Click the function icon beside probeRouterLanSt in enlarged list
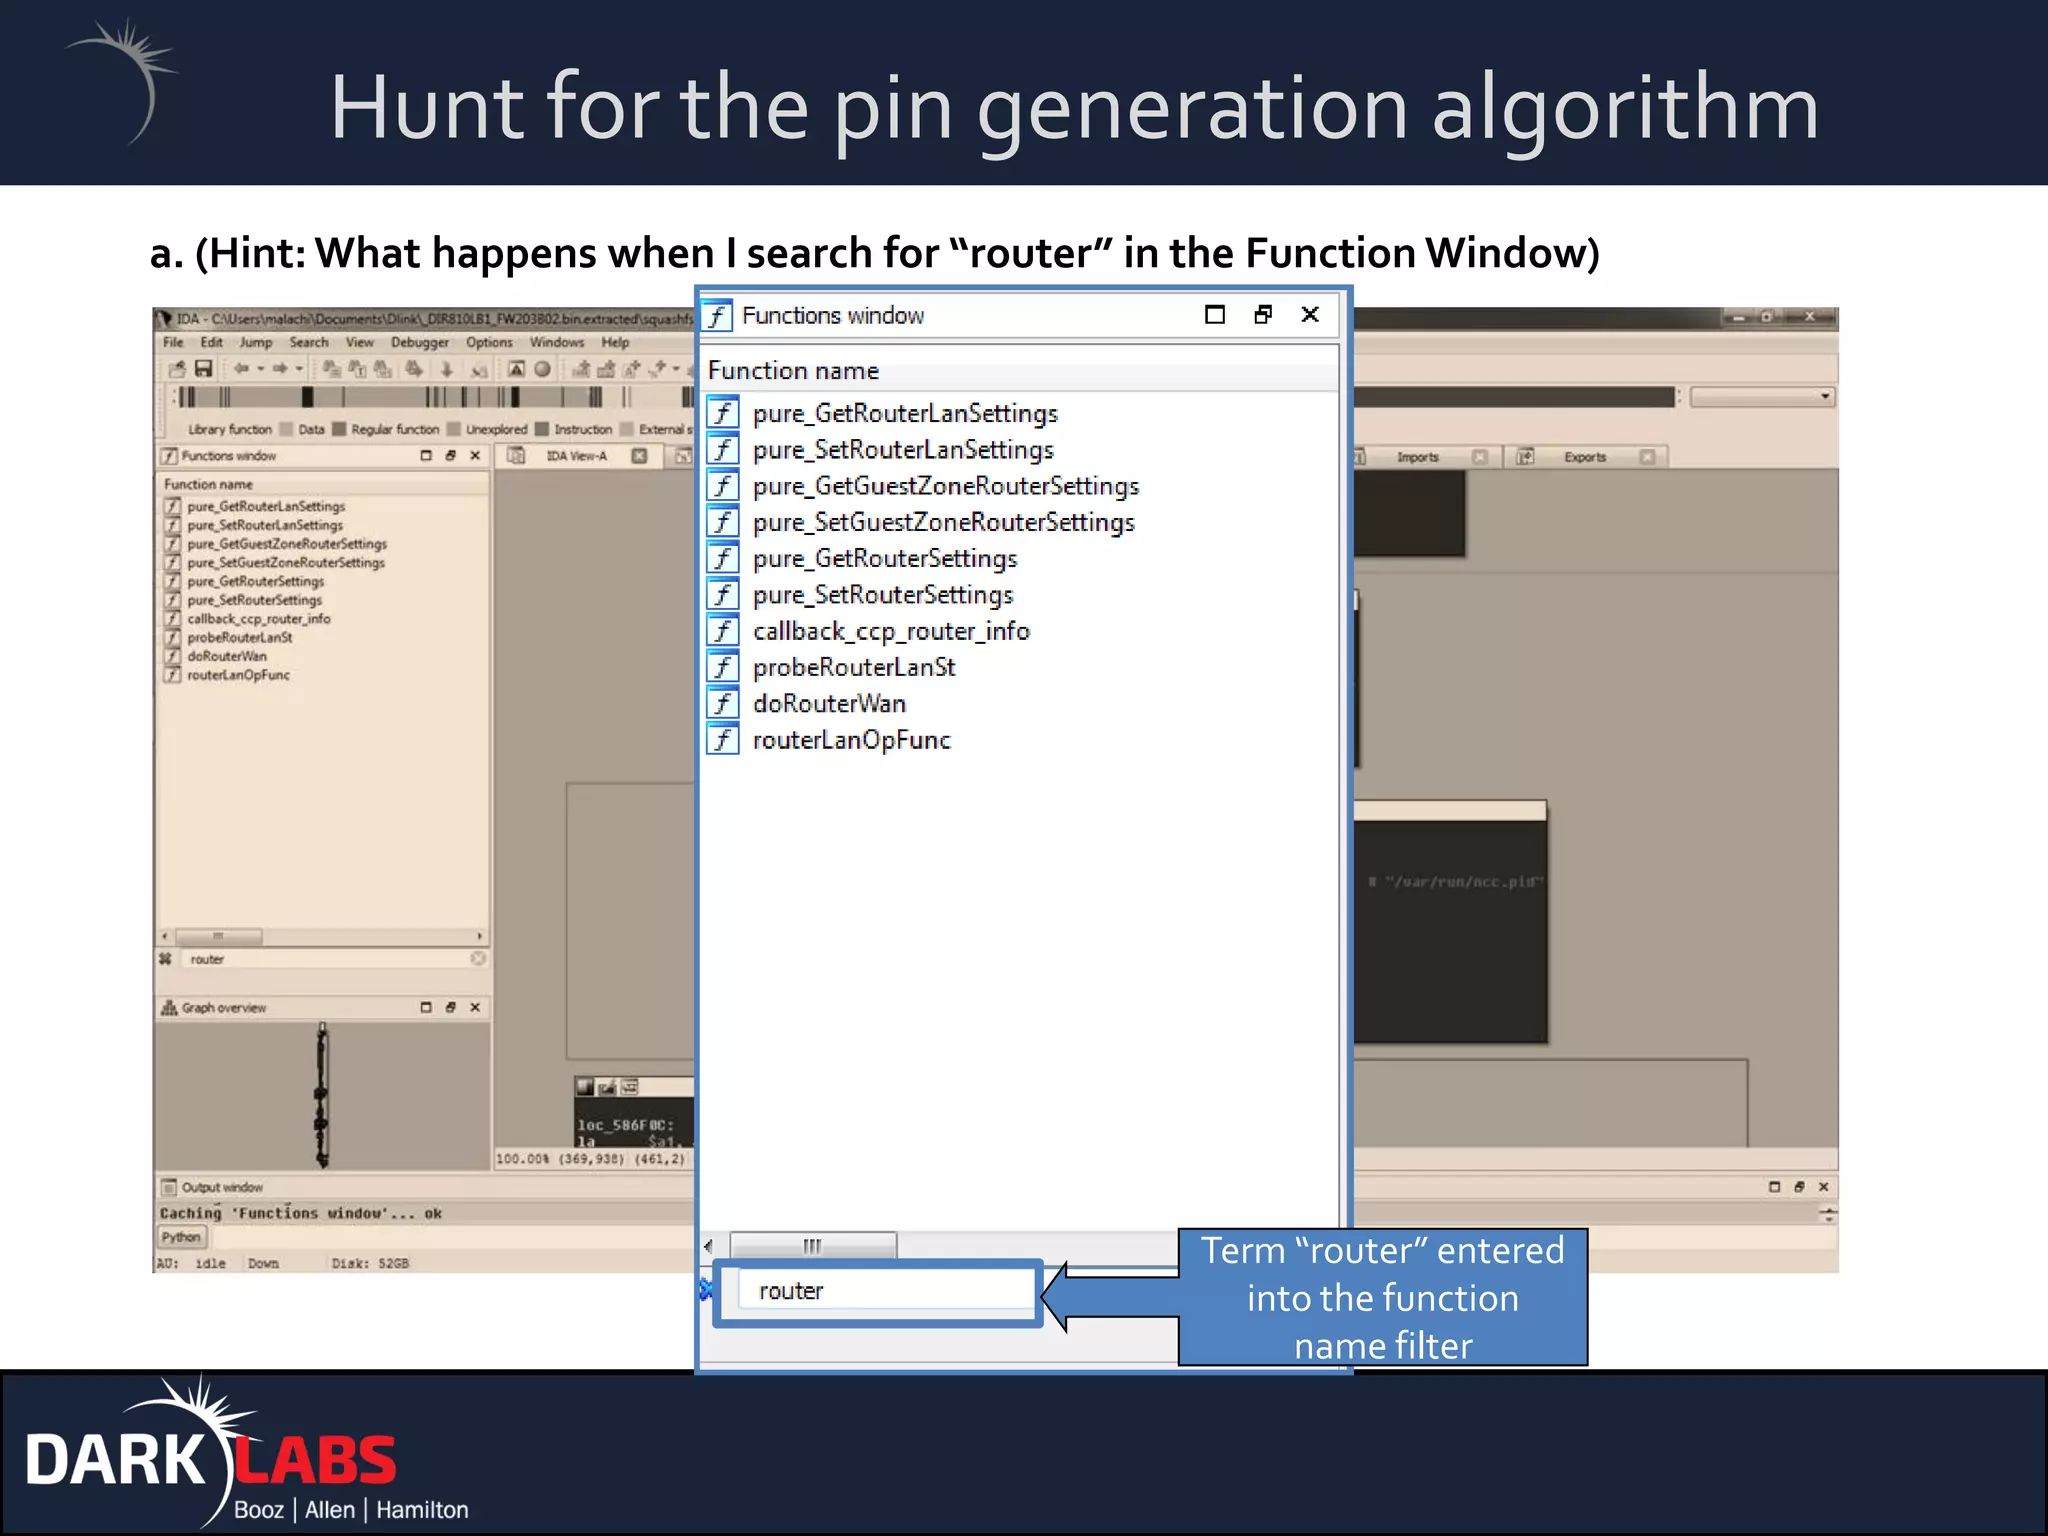This screenshot has width=2048, height=1536. tap(723, 666)
